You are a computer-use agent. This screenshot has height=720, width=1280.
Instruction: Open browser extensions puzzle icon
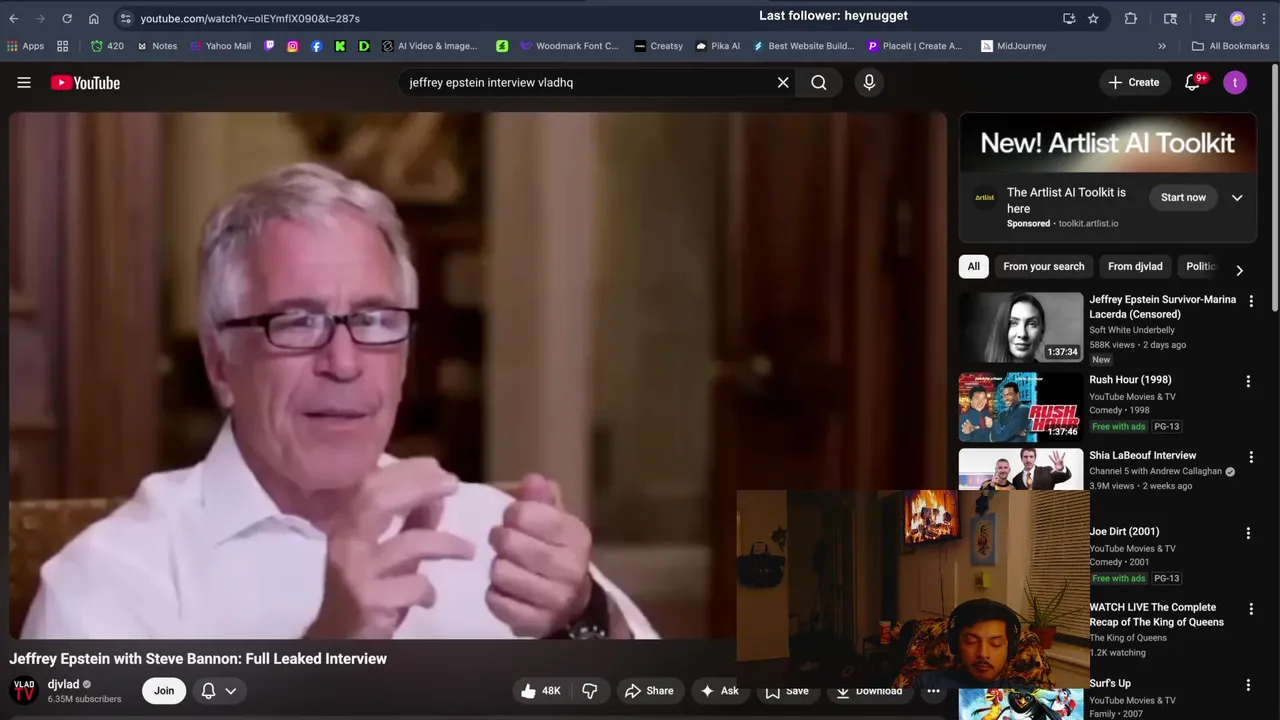pos(1131,18)
